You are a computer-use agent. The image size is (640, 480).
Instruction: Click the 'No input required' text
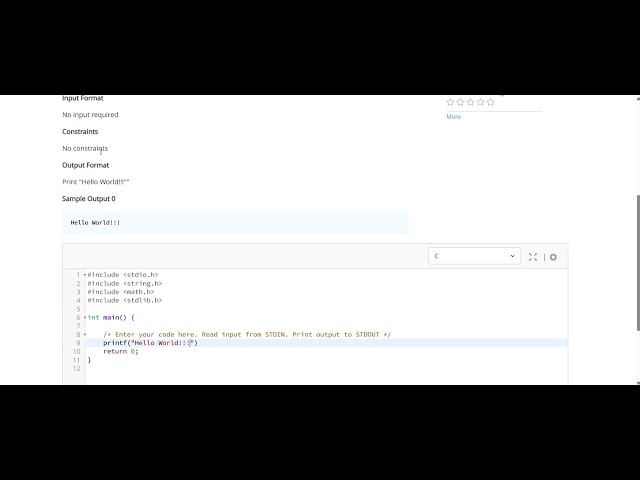click(x=90, y=115)
